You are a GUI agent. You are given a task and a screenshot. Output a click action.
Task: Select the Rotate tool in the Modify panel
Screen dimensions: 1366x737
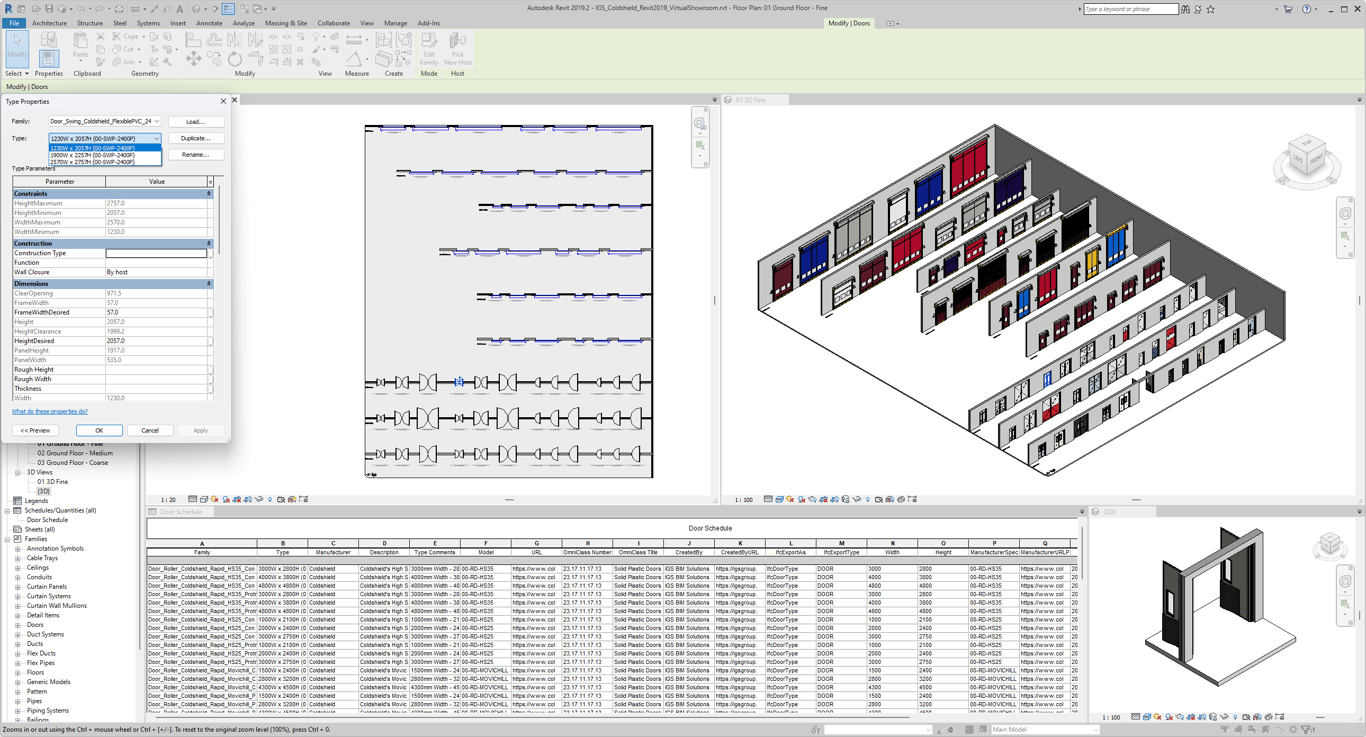(235, 60)
